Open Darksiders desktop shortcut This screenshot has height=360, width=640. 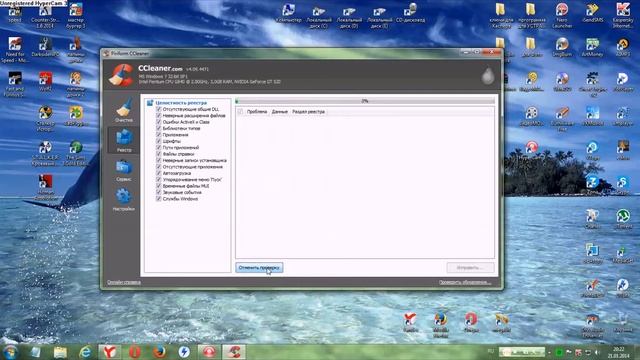pyautogui.click(x=45, y=47)
